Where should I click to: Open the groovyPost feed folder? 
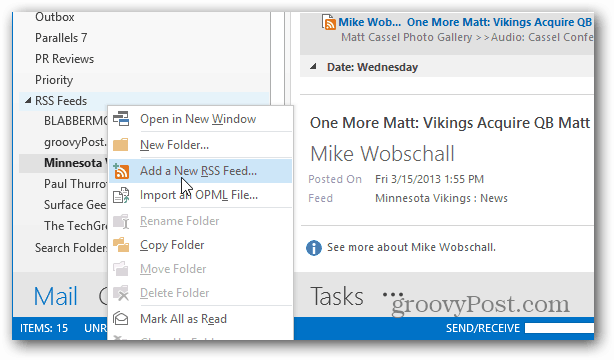click(76, 142)
